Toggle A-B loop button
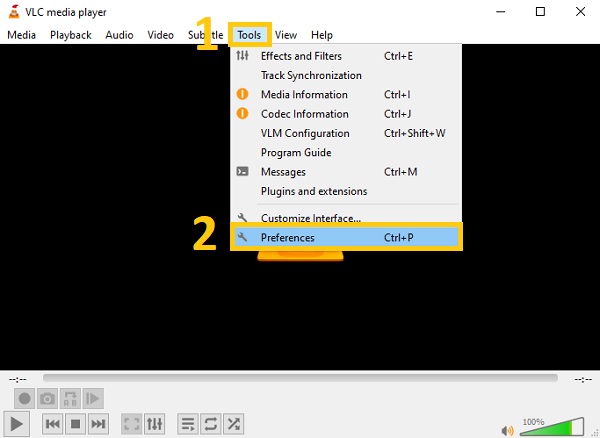Image resolution: width=600 pixels, height=438 pixels. [70, 399]
